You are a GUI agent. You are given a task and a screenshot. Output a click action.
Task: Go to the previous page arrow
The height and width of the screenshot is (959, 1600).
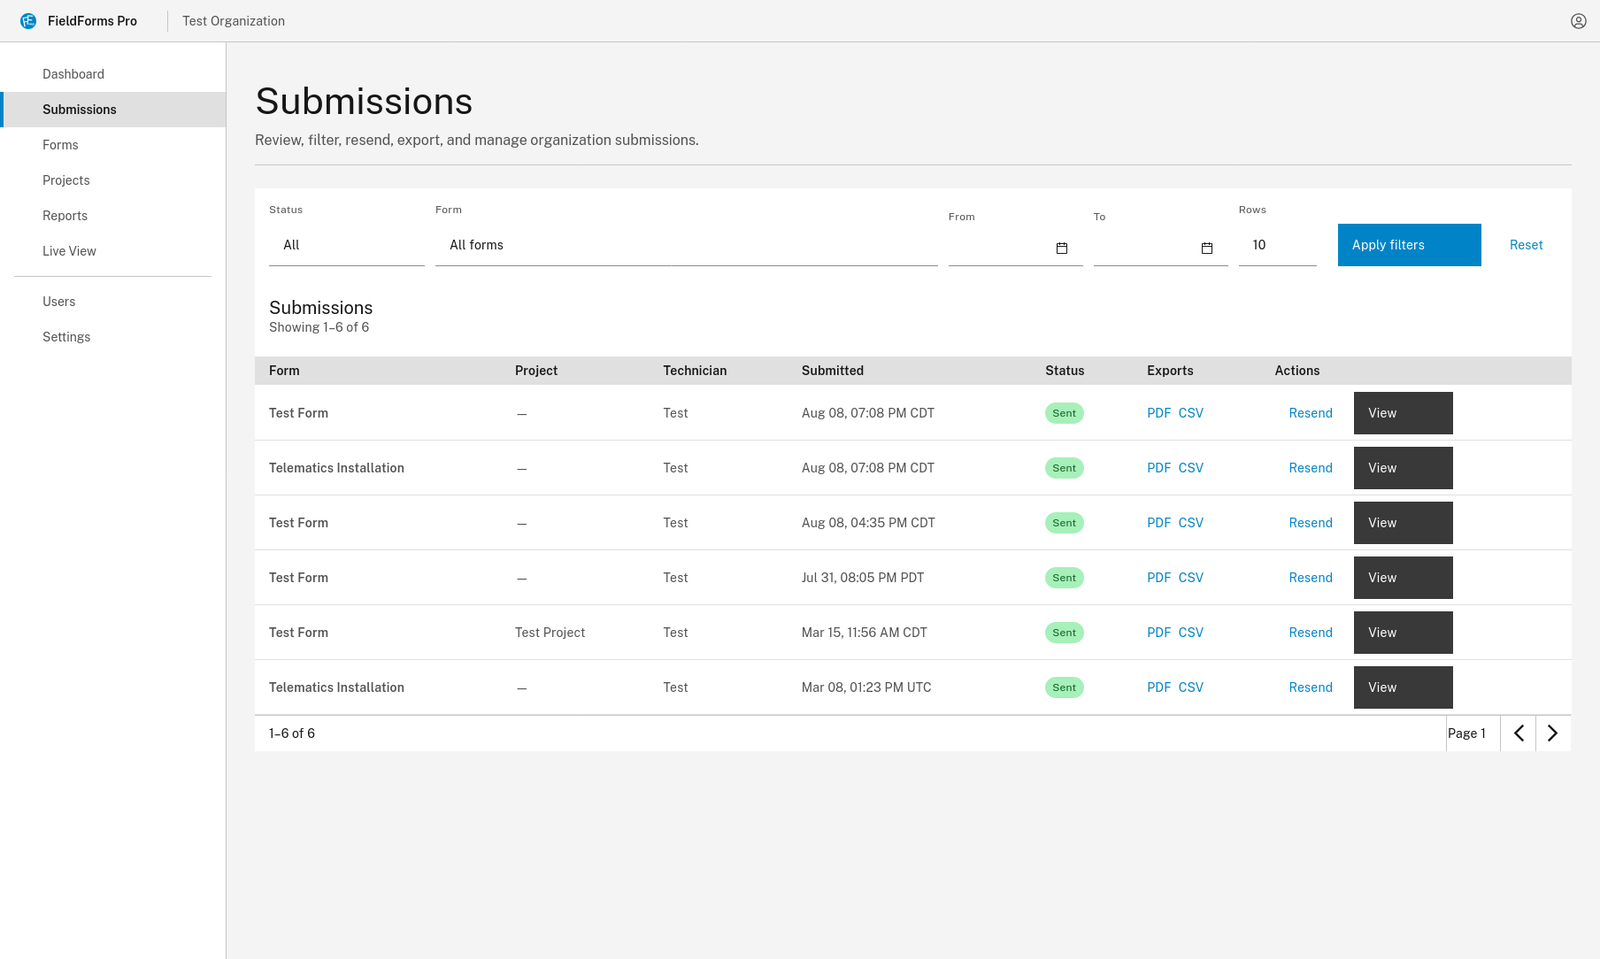tap(1518, 733)
